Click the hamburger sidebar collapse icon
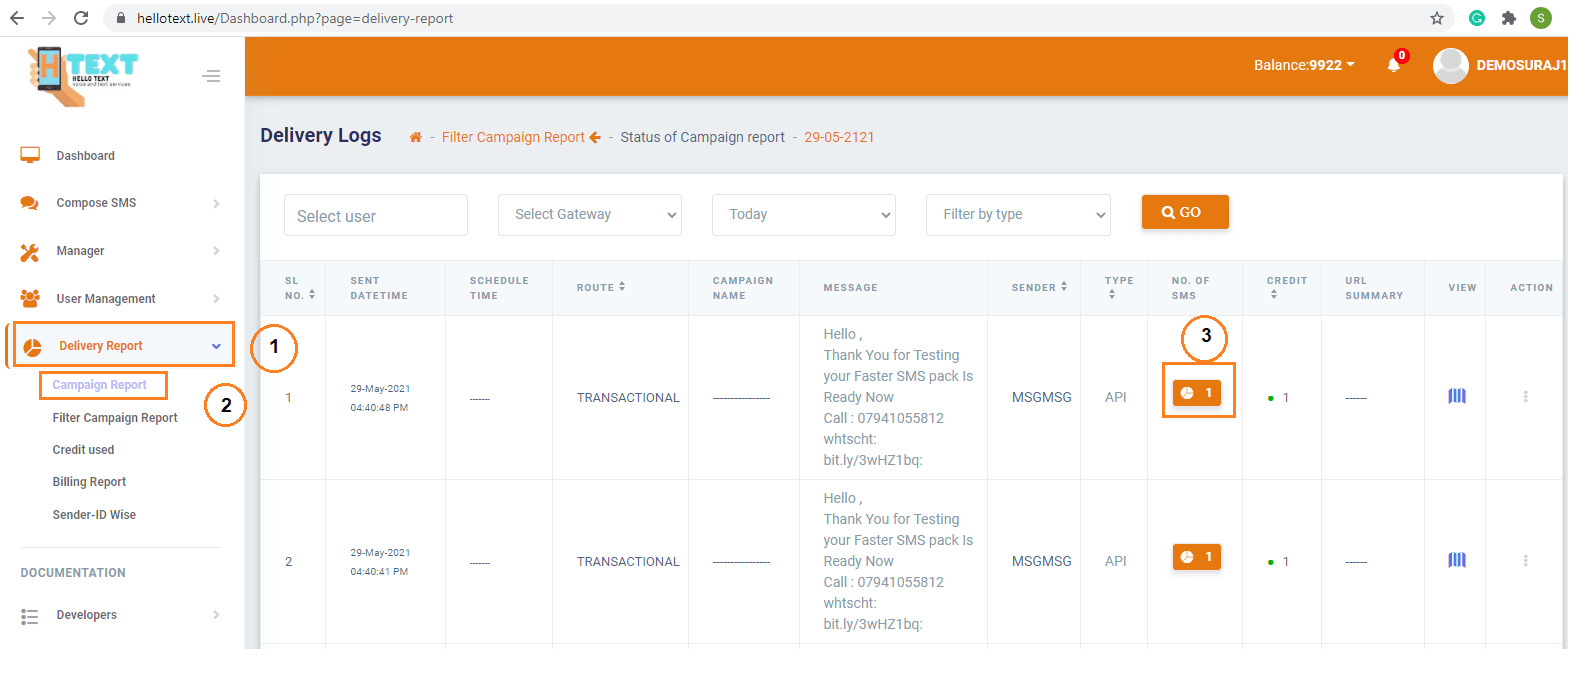Screen dimensions: 1594x691 click(x=211, y=76)
